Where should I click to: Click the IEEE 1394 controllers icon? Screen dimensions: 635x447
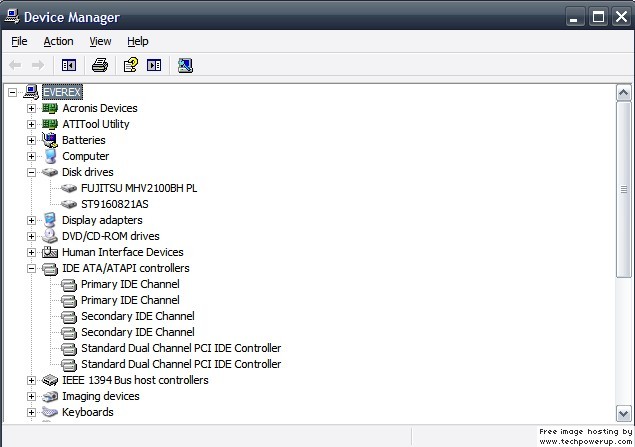point(50,380)
